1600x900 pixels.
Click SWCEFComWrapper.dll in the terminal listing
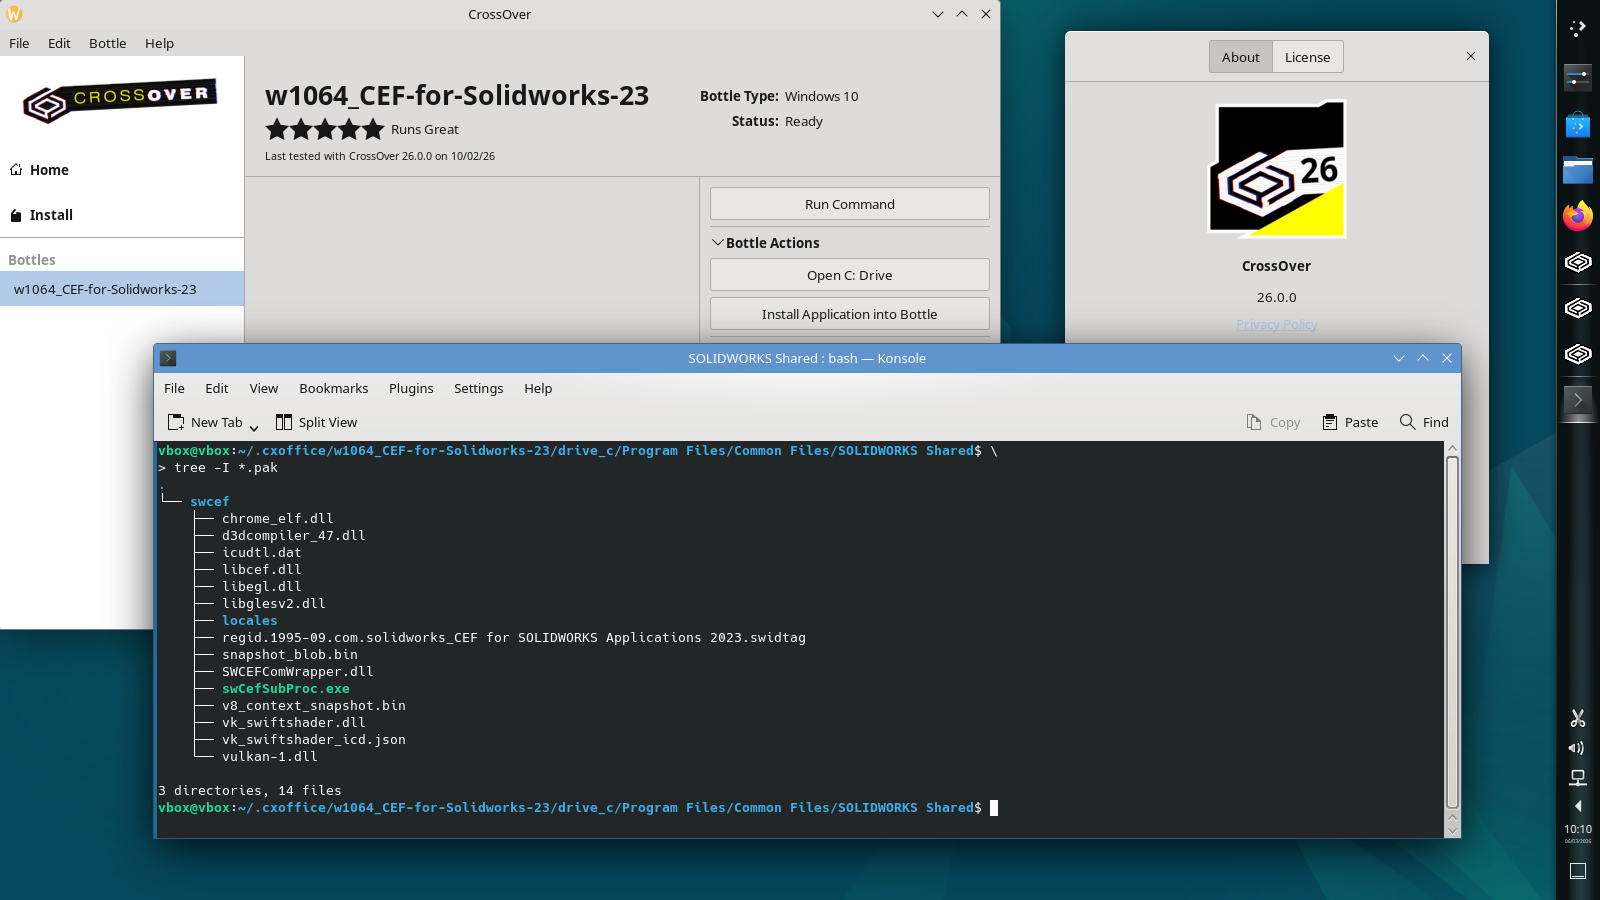pos(298,672)
